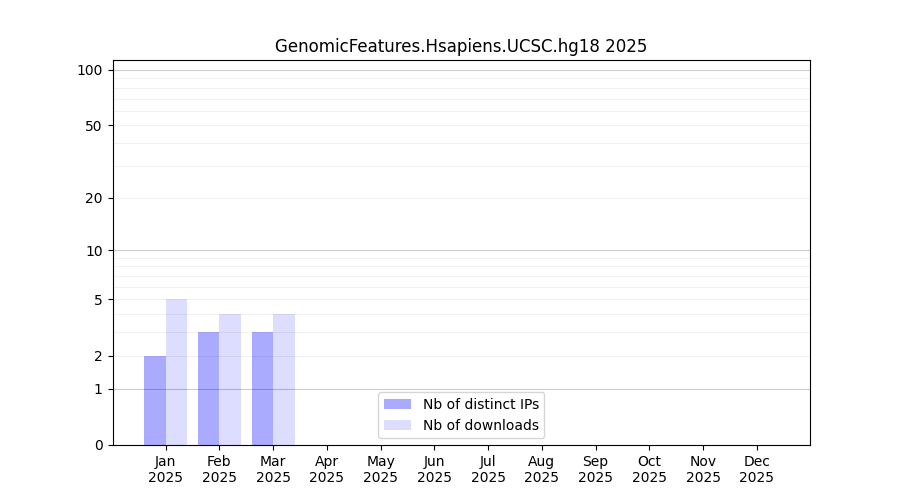Select the Feb 2025 distinct IPs bar

208,388
